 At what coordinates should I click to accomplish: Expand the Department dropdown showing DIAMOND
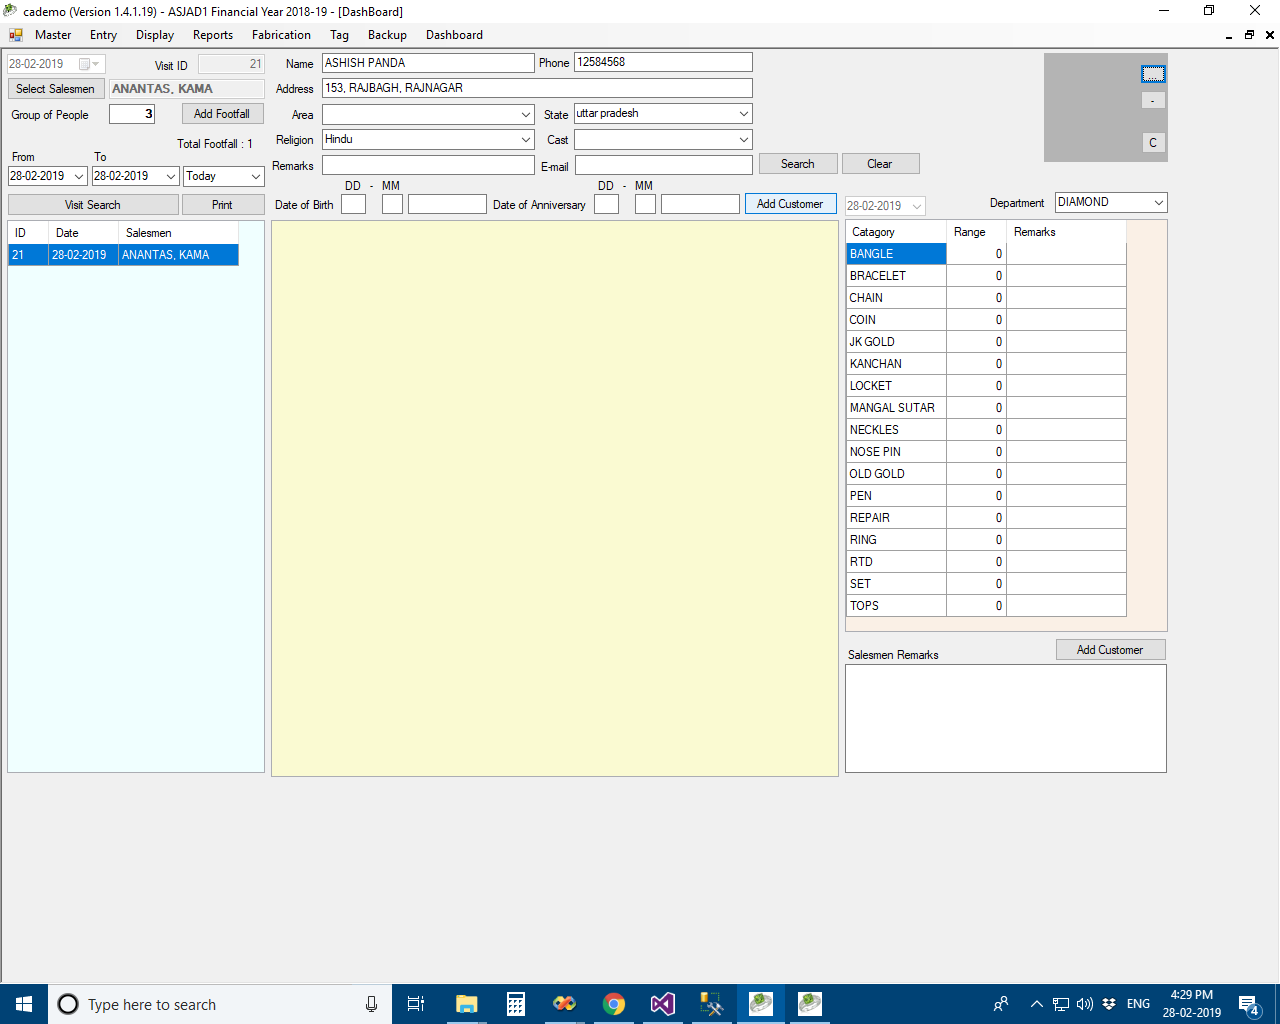pos(1158,203)
